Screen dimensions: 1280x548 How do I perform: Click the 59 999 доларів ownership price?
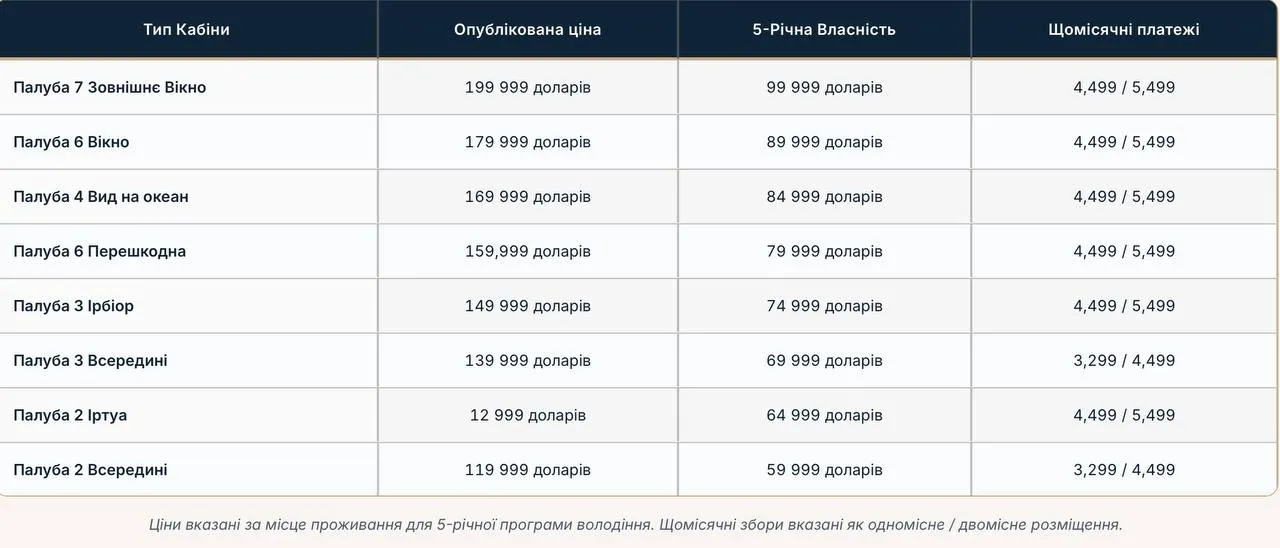tap(824, 470)
